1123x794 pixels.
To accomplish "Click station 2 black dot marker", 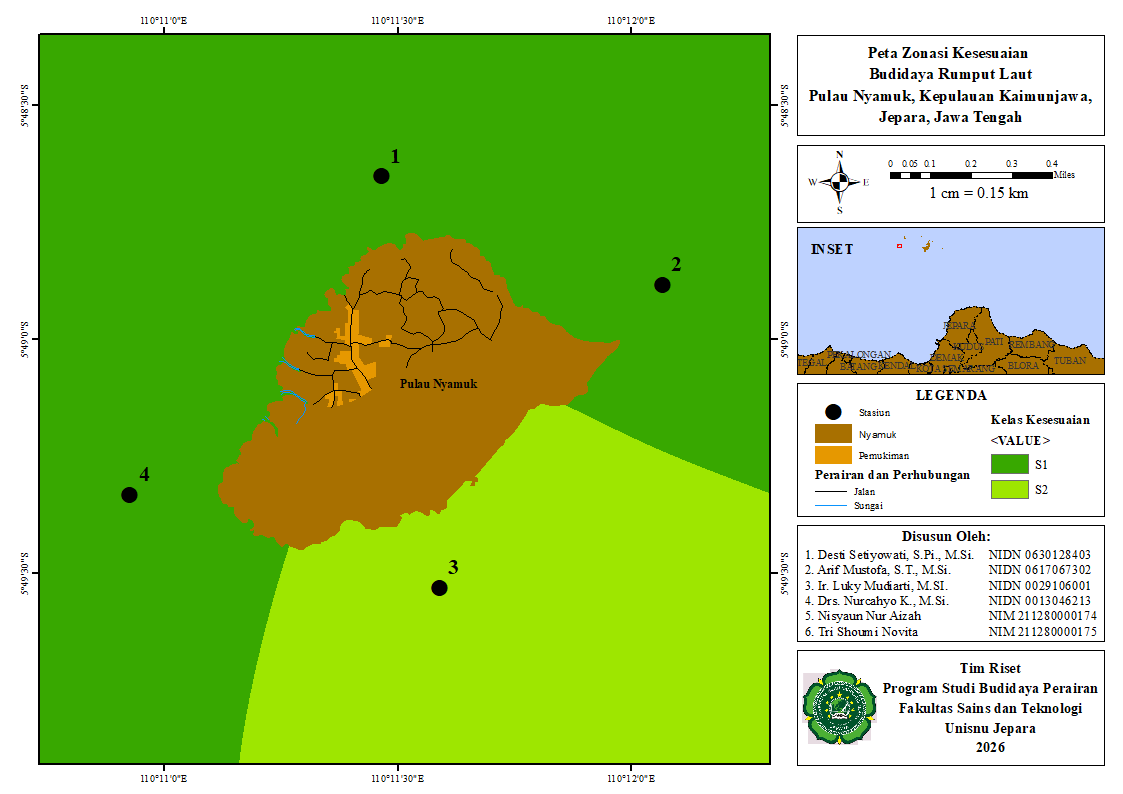I will tap(662, 285).
